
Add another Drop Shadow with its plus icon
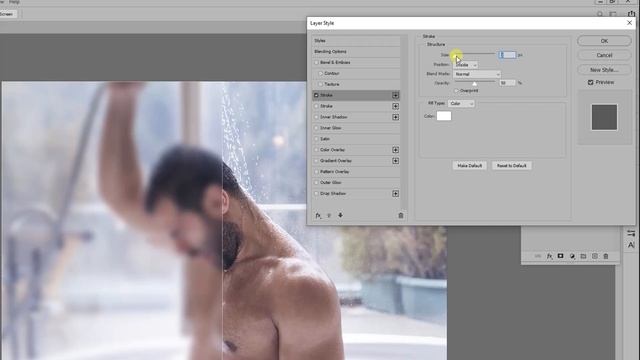(x=396, y=193)
